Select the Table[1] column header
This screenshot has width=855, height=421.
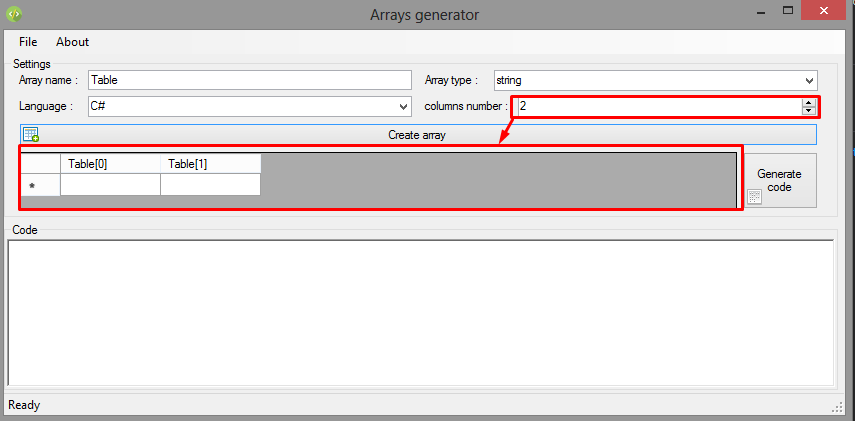[x=210, y=164]
